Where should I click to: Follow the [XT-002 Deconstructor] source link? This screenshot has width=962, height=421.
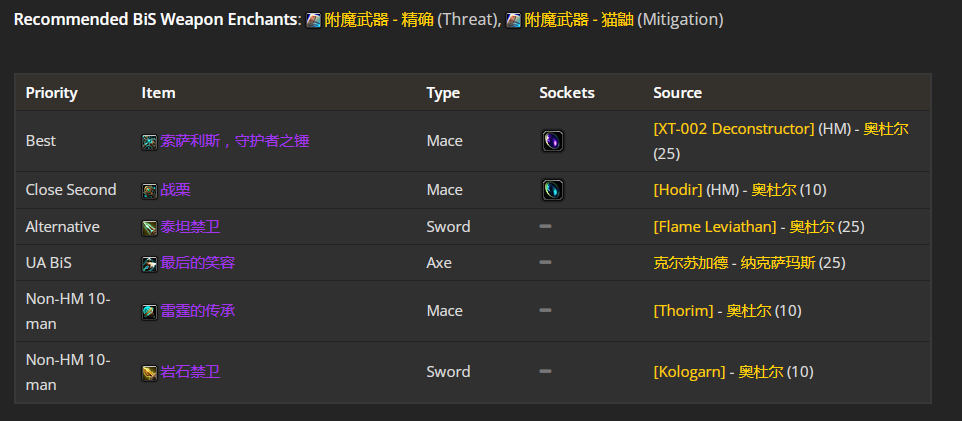pos(734,129)
